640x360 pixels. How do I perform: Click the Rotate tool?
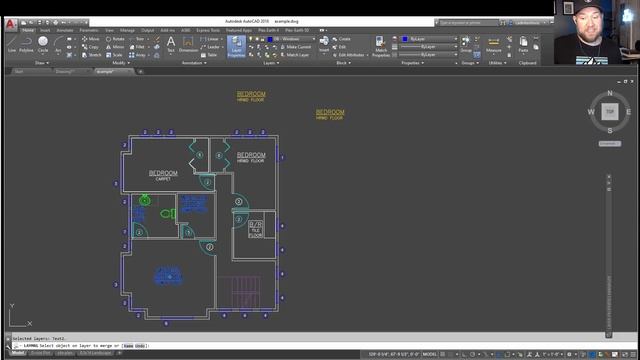tap(115, 39)
